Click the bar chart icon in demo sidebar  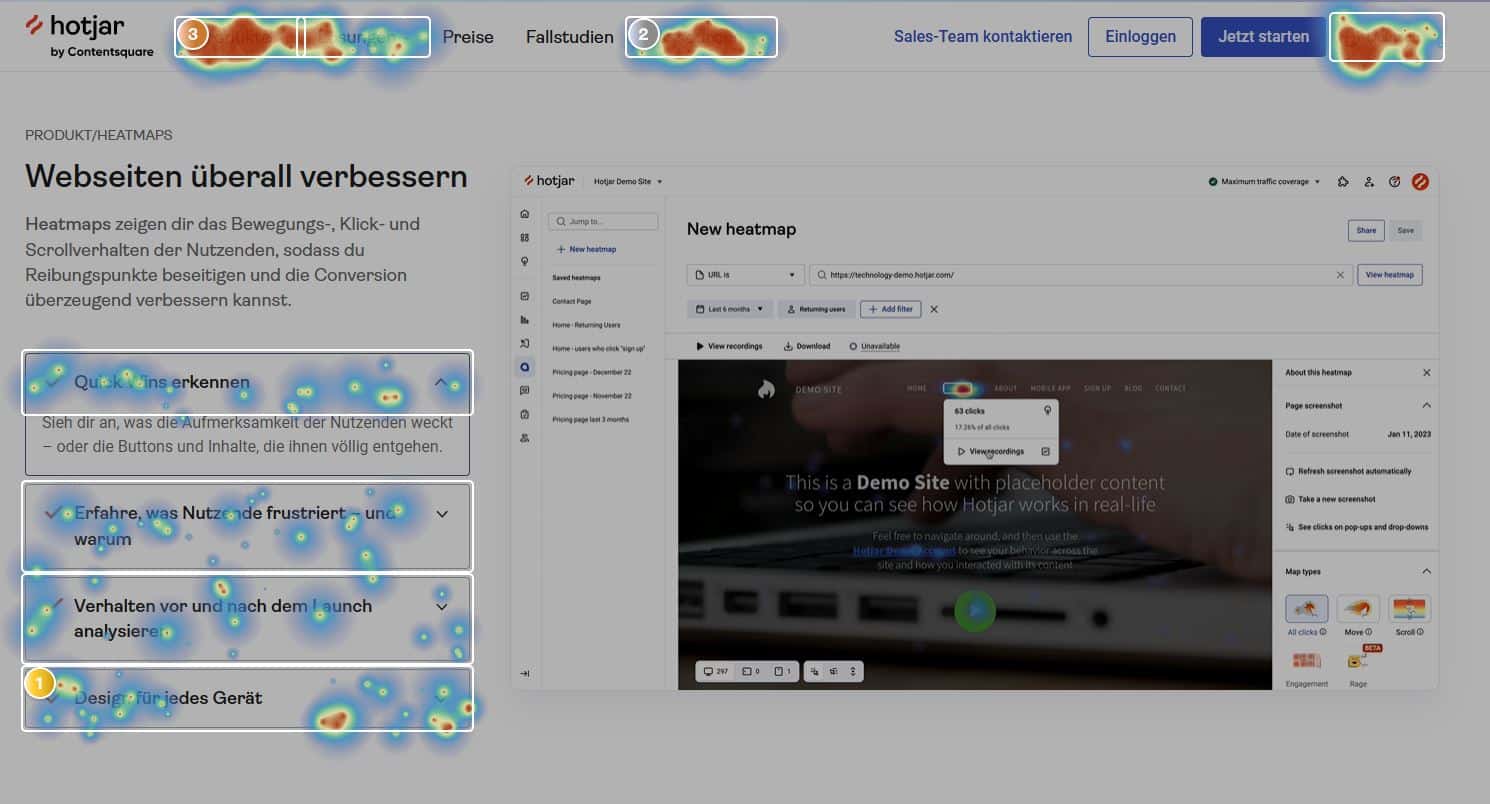[525, 320]
